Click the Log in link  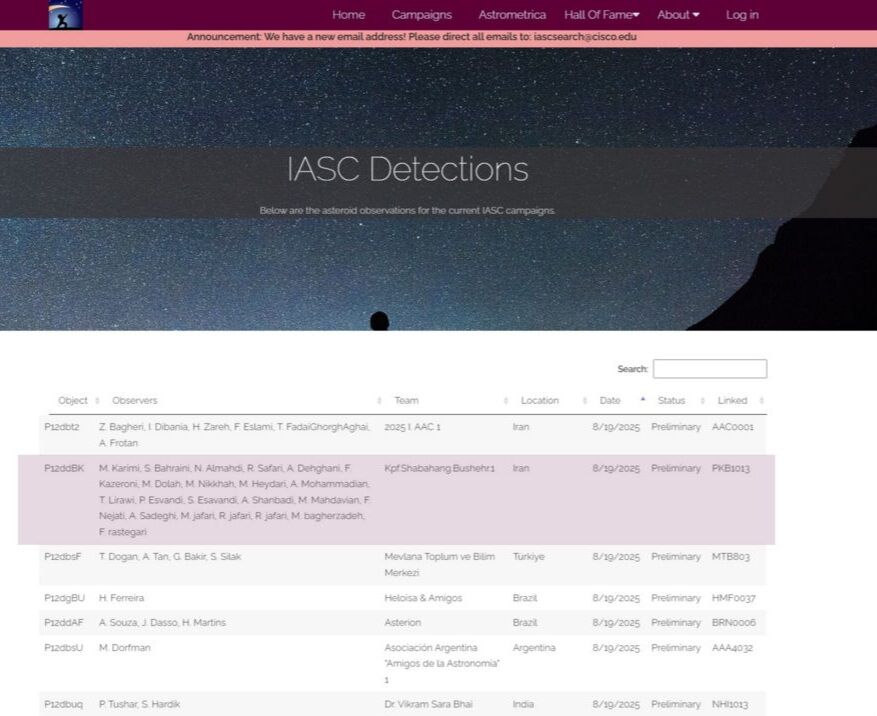[x=742, y=15]
